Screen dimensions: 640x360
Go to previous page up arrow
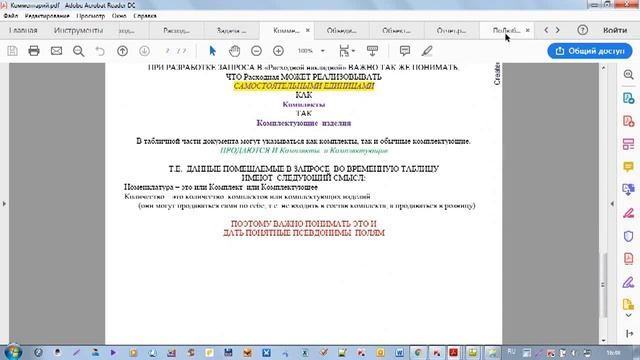[122, 51]
